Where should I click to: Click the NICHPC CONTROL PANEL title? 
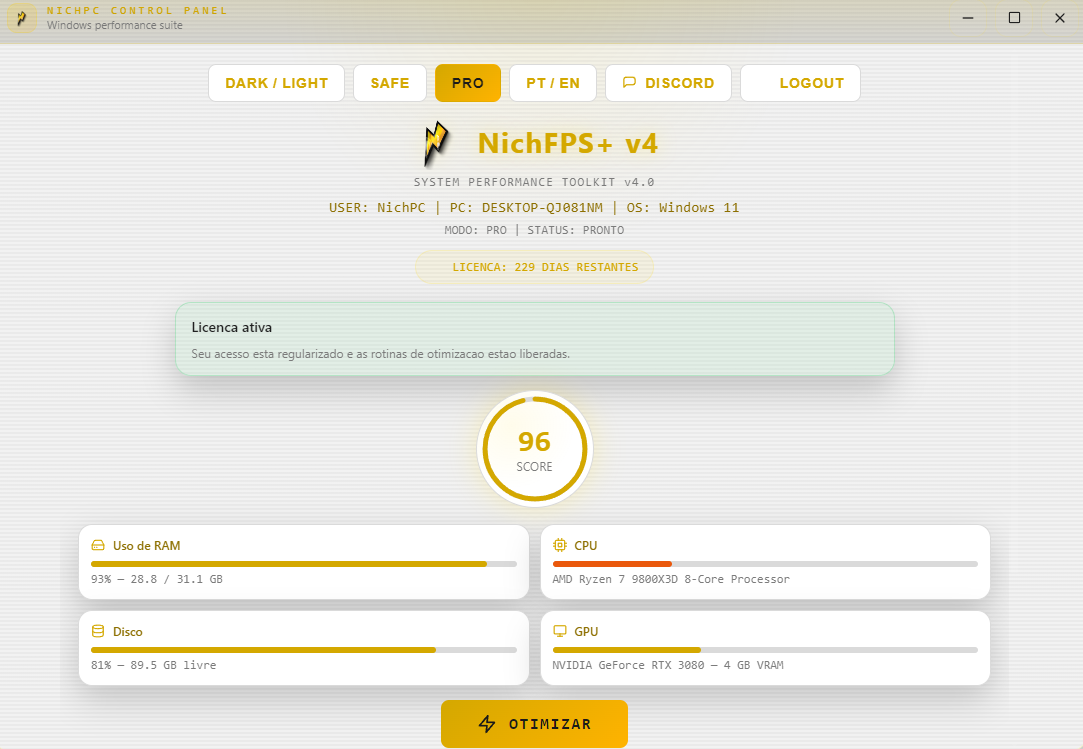coord(137,10)
